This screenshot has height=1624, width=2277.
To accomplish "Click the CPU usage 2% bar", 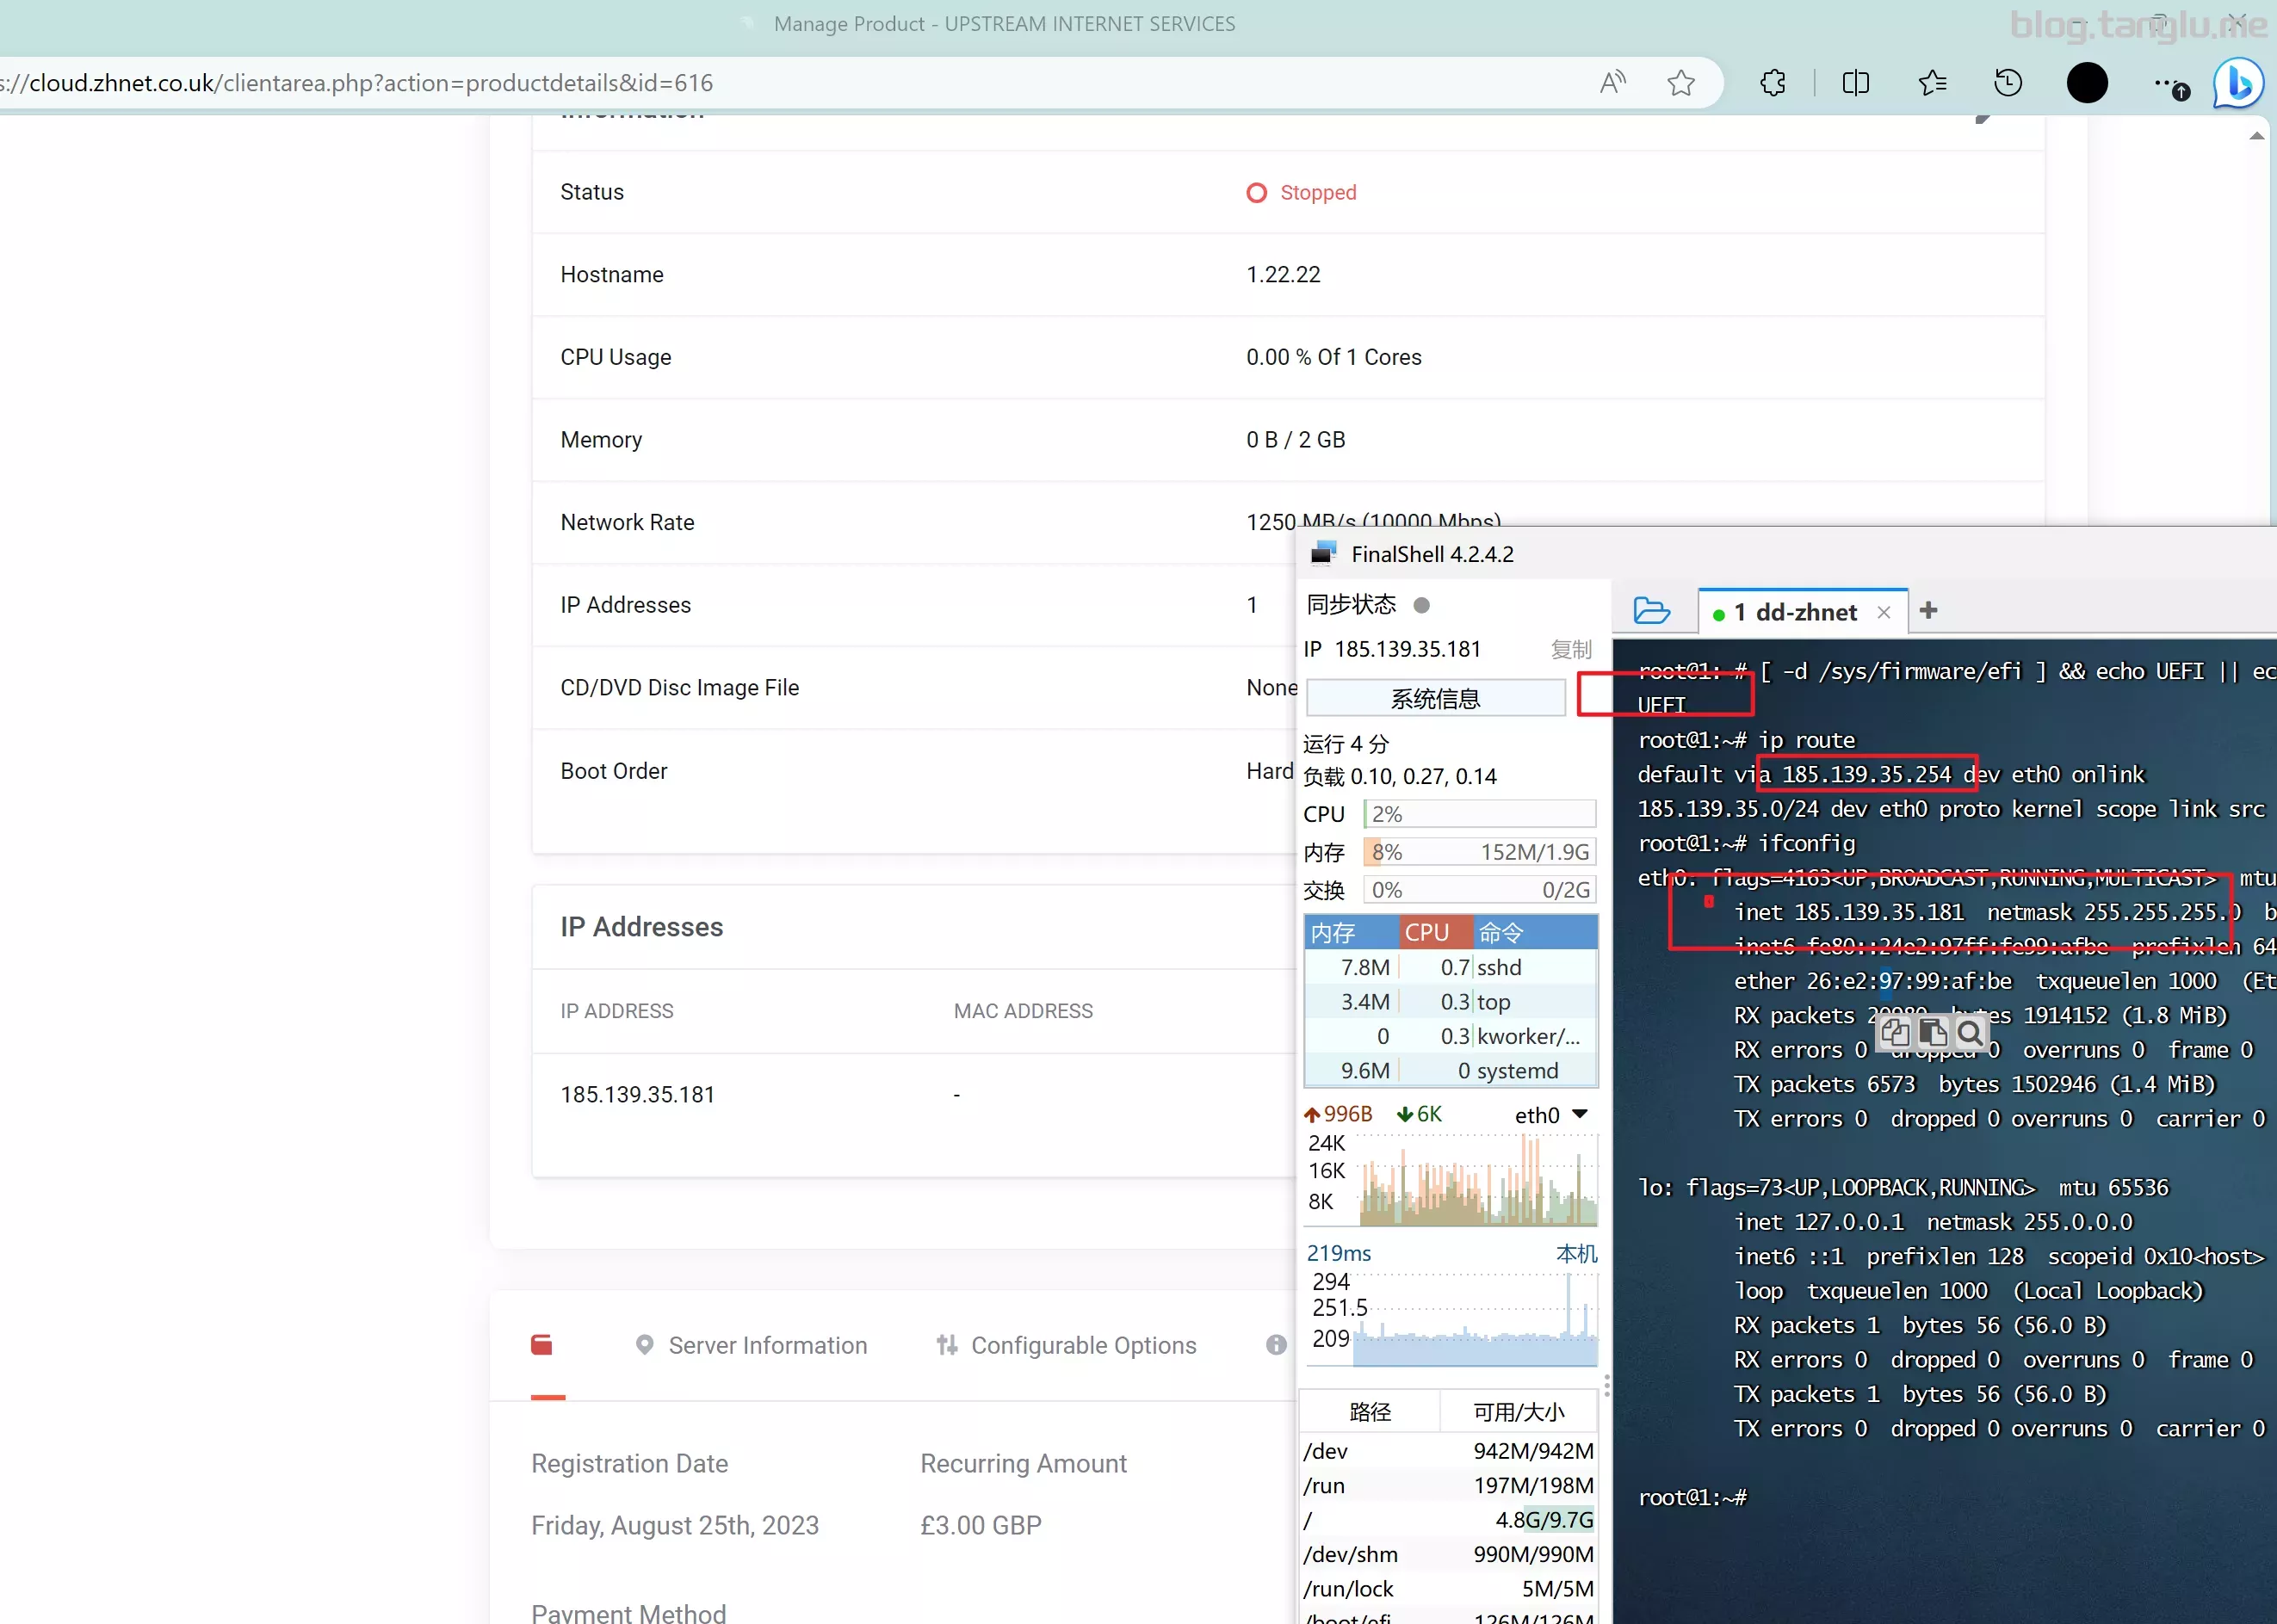I will coord(1479,814).
